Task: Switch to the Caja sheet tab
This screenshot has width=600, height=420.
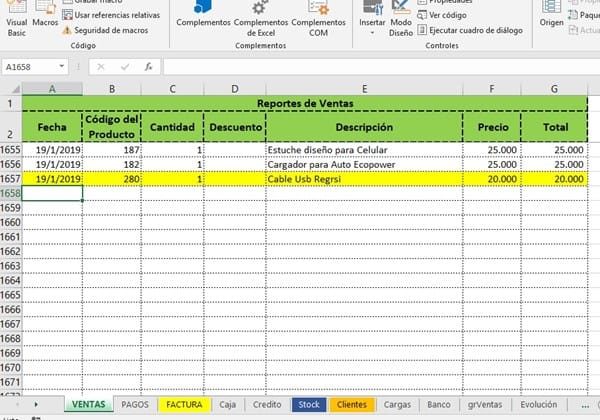Action: (228, 404)
